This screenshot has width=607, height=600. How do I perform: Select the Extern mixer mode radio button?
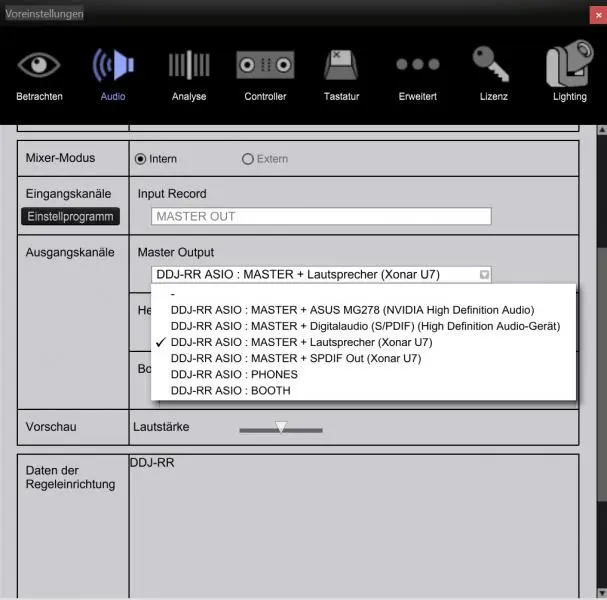248,159
